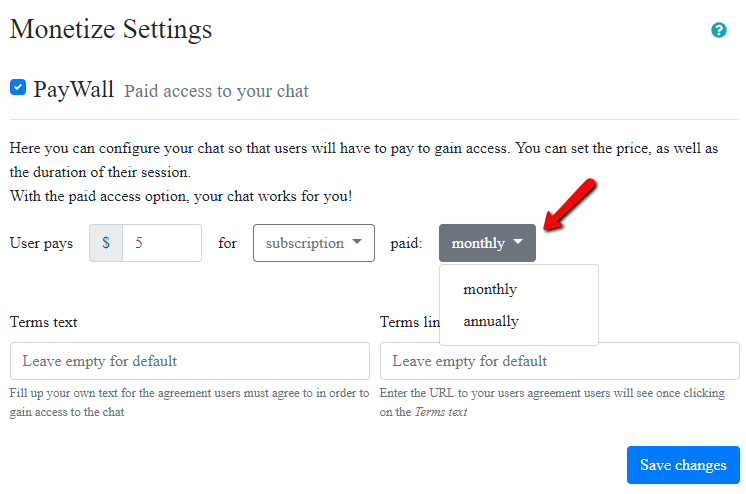
Task: Click the PayWall label text
Action: [x=73, y=89]
